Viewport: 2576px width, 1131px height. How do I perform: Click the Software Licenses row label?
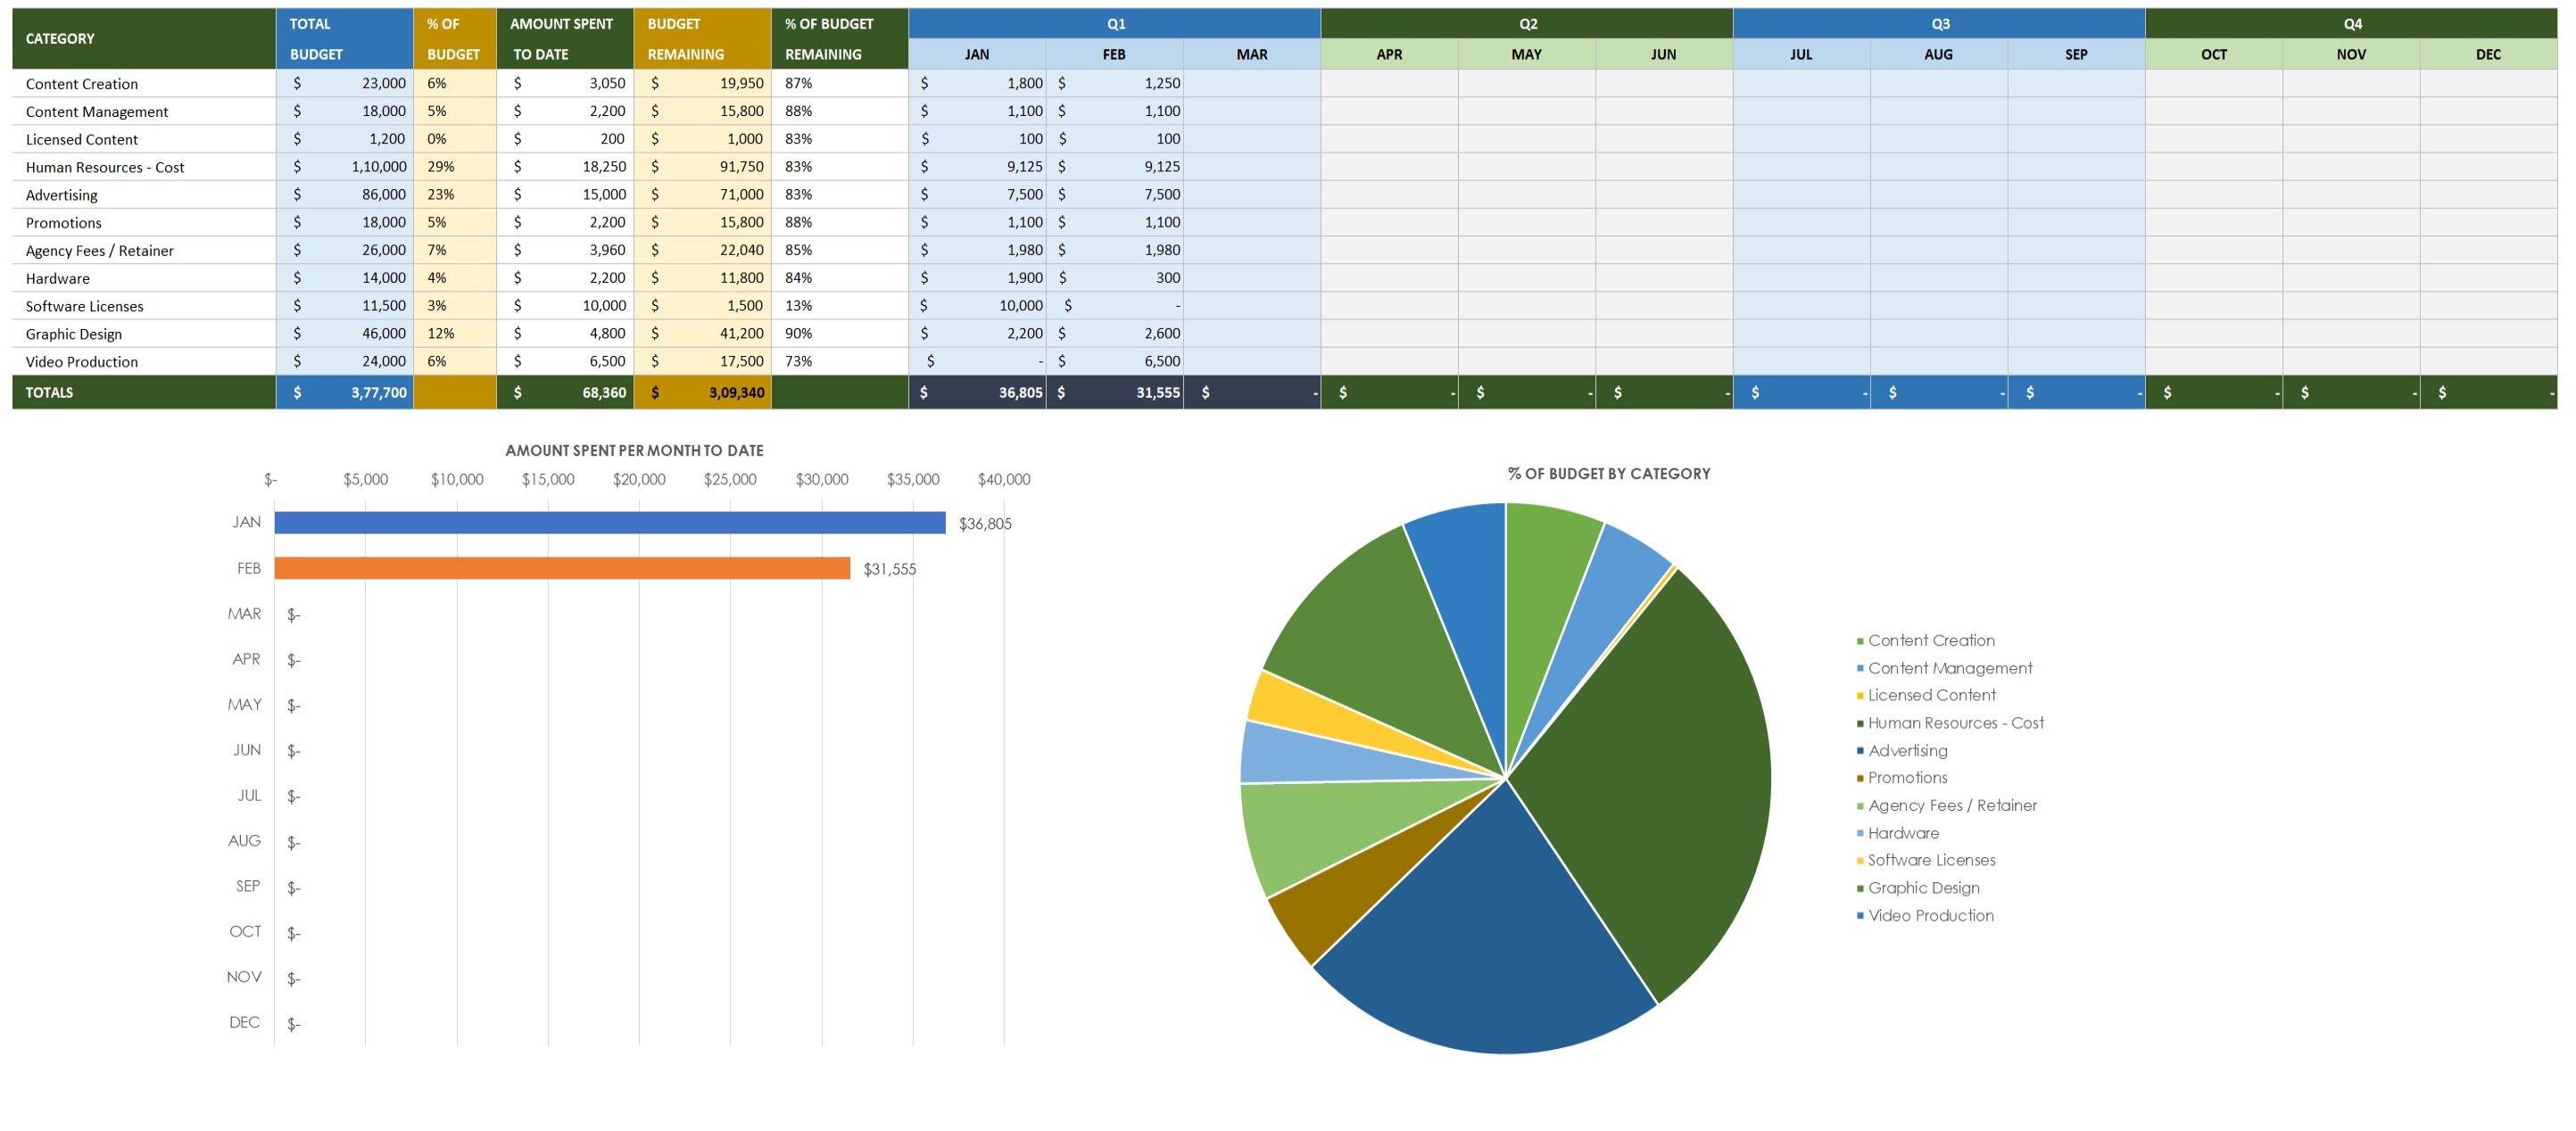tap(84, 306)
